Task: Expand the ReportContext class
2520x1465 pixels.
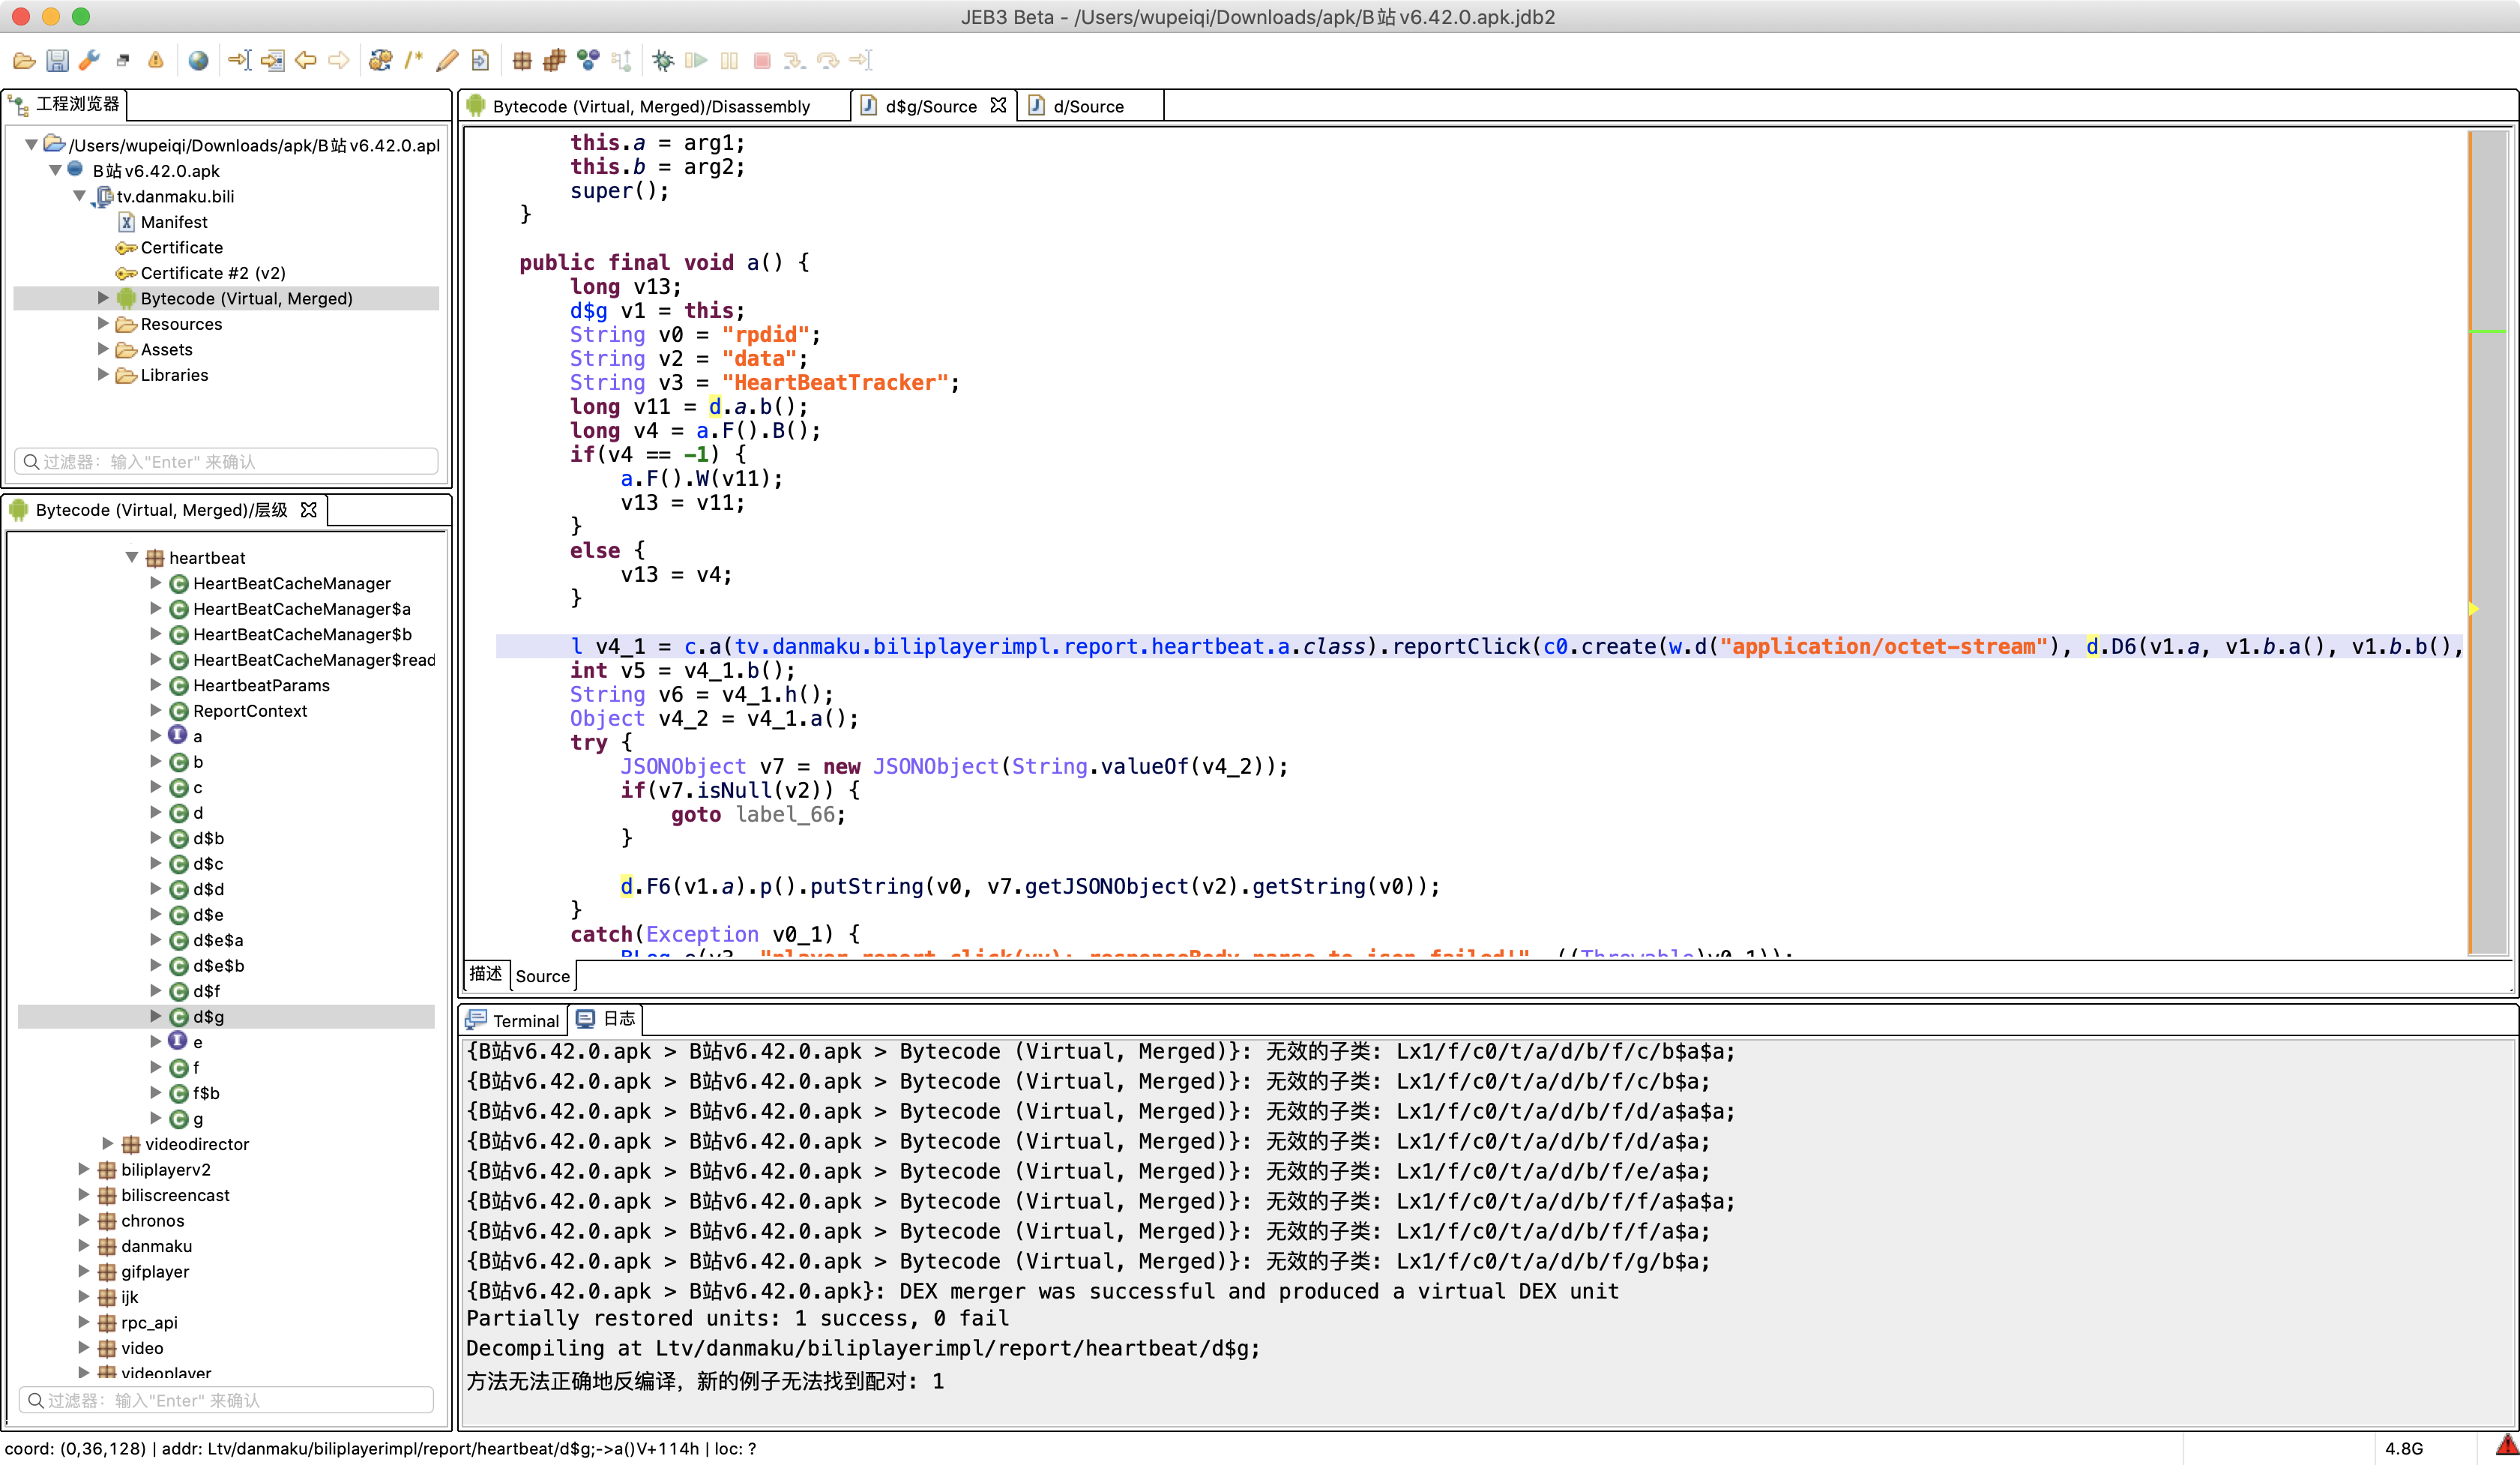Action: pos(156,710)
